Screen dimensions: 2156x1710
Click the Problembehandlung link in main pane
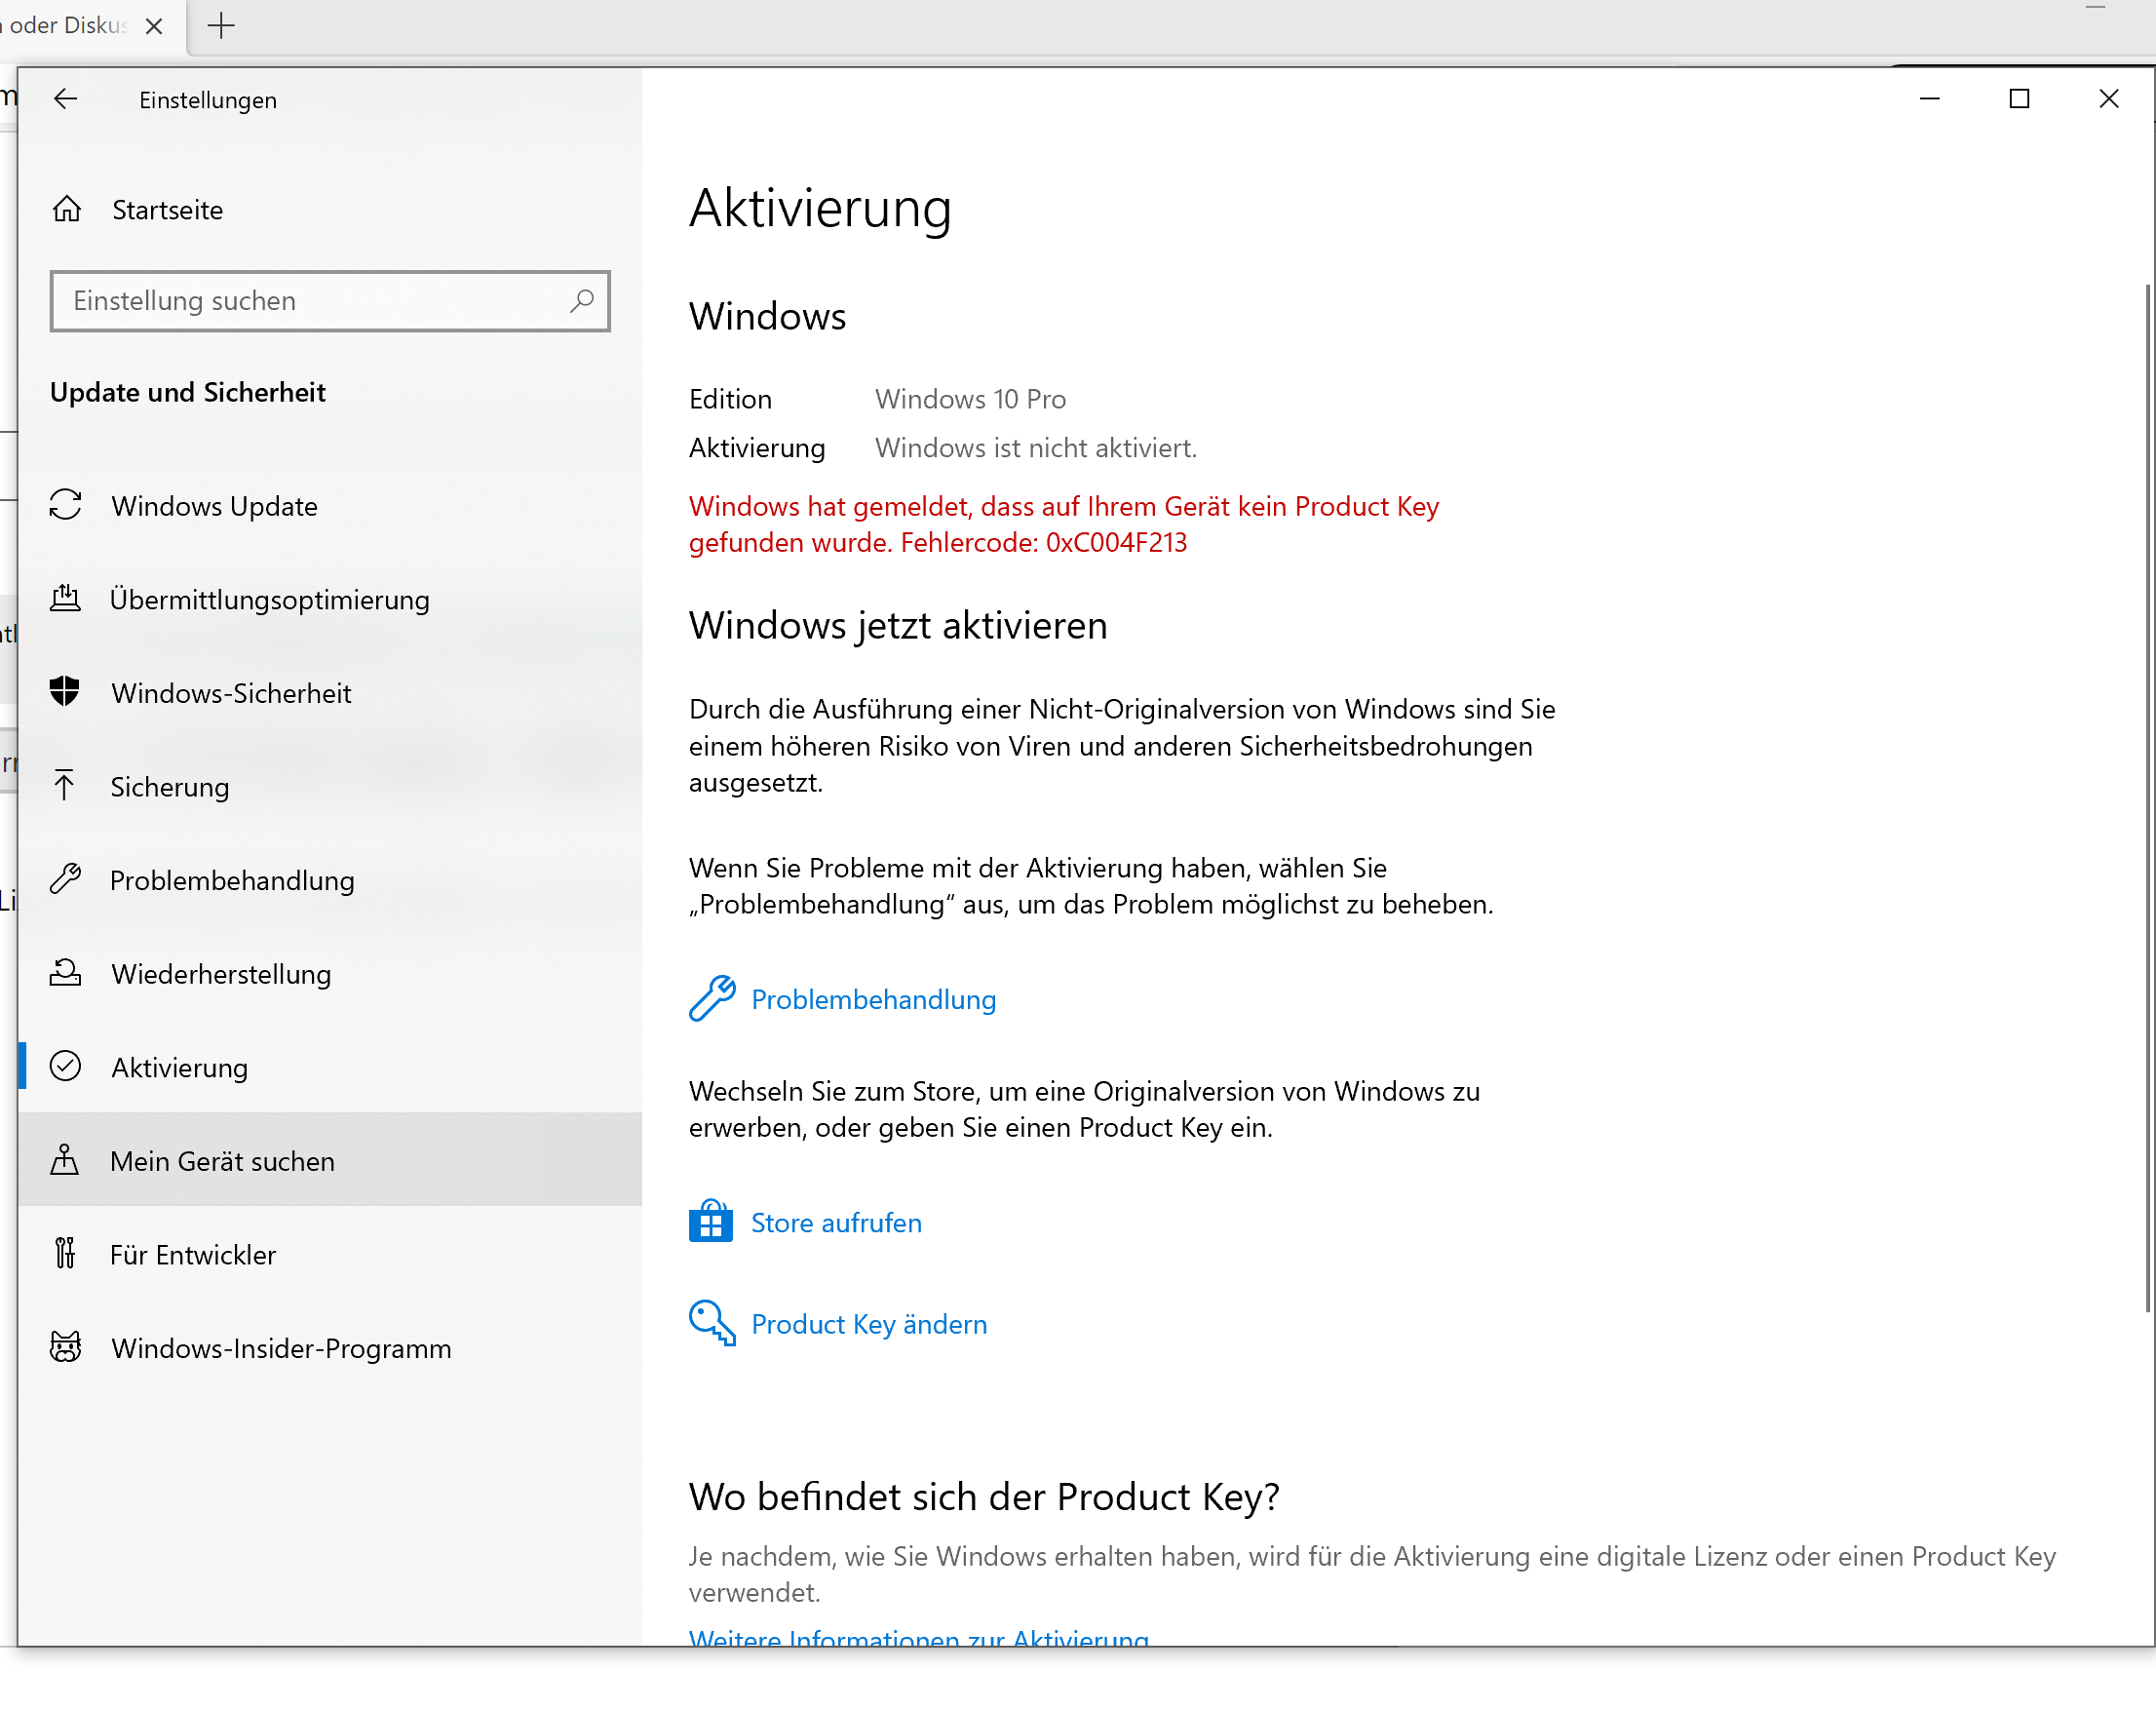pos(873,999)
